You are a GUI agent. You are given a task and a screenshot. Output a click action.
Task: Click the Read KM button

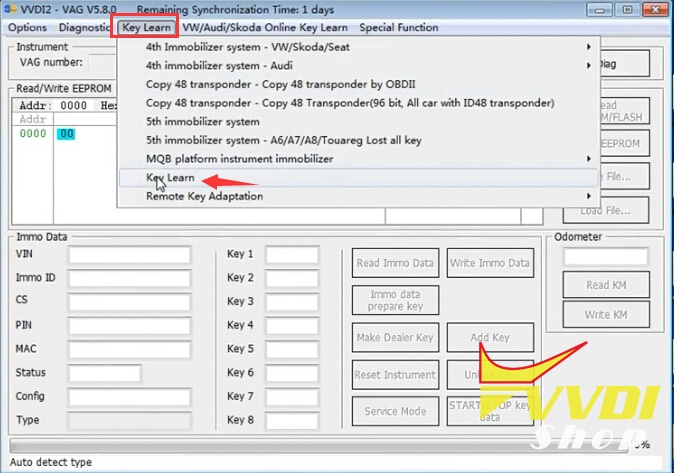coord(606,285)
